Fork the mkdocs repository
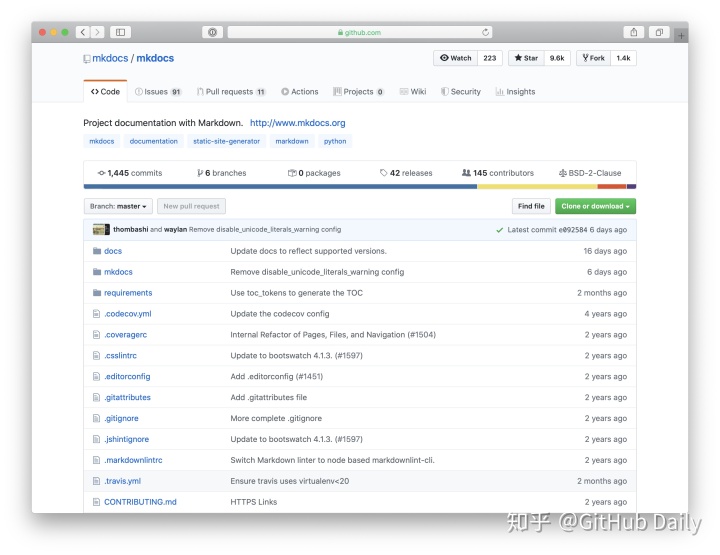Viewport: 720px width, 555px height. click(593, 58)
